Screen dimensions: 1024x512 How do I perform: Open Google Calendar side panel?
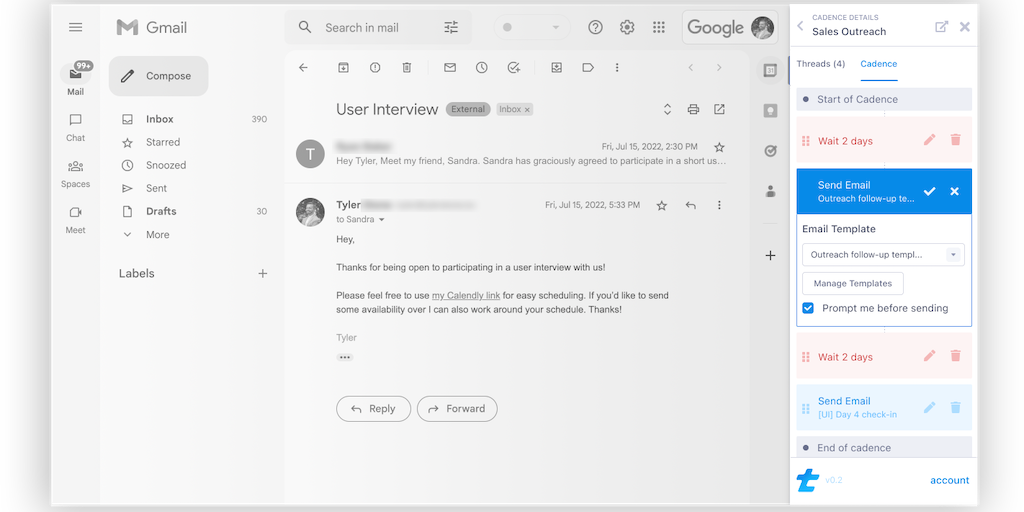pos(770,70)
